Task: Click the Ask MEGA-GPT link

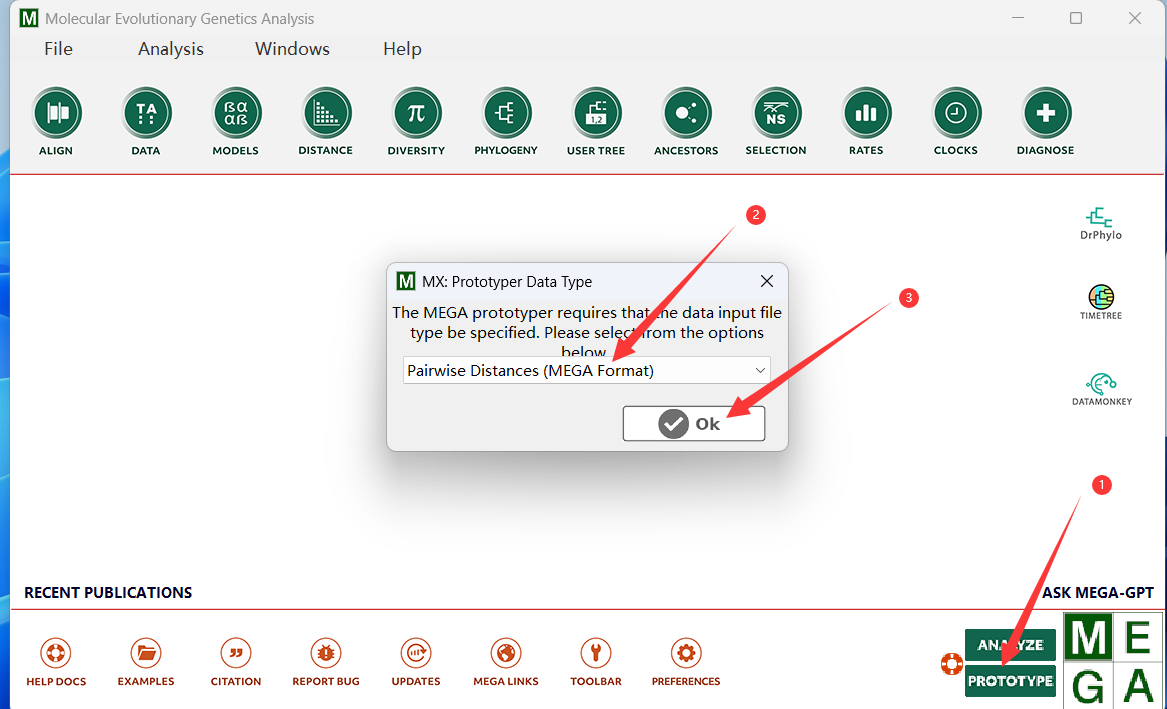Action: click(1097, 593)
